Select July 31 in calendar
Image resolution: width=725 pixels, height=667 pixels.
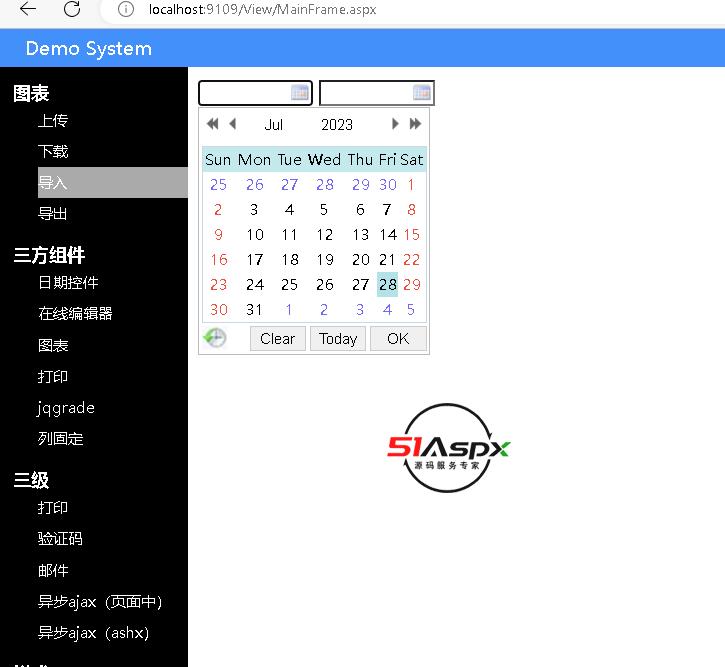click(254, 309)
